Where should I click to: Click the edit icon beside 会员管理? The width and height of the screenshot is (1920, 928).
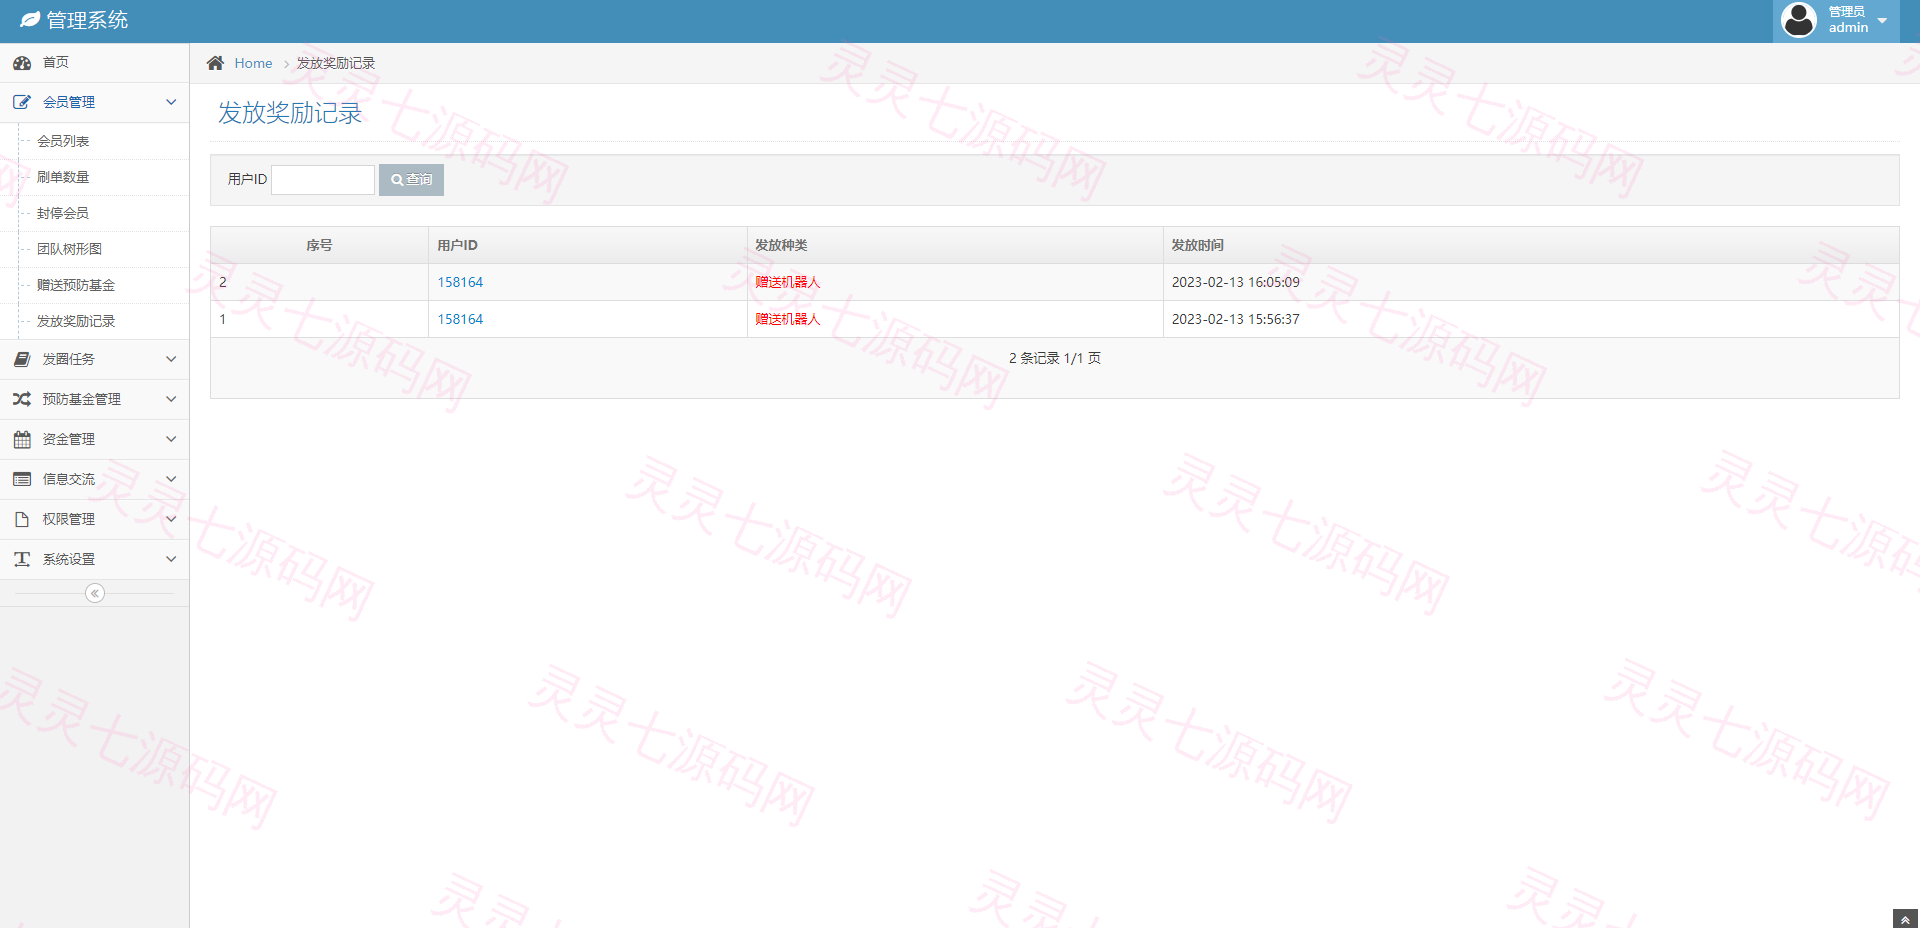22,102
